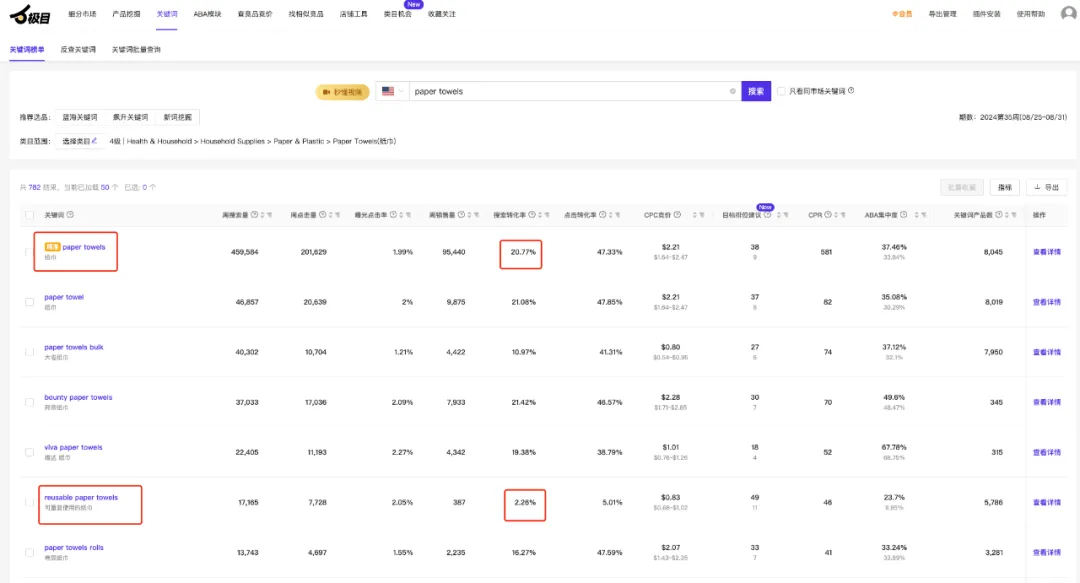Click the sort arrows on the 周搜索量 column

(x=262, y=215)
